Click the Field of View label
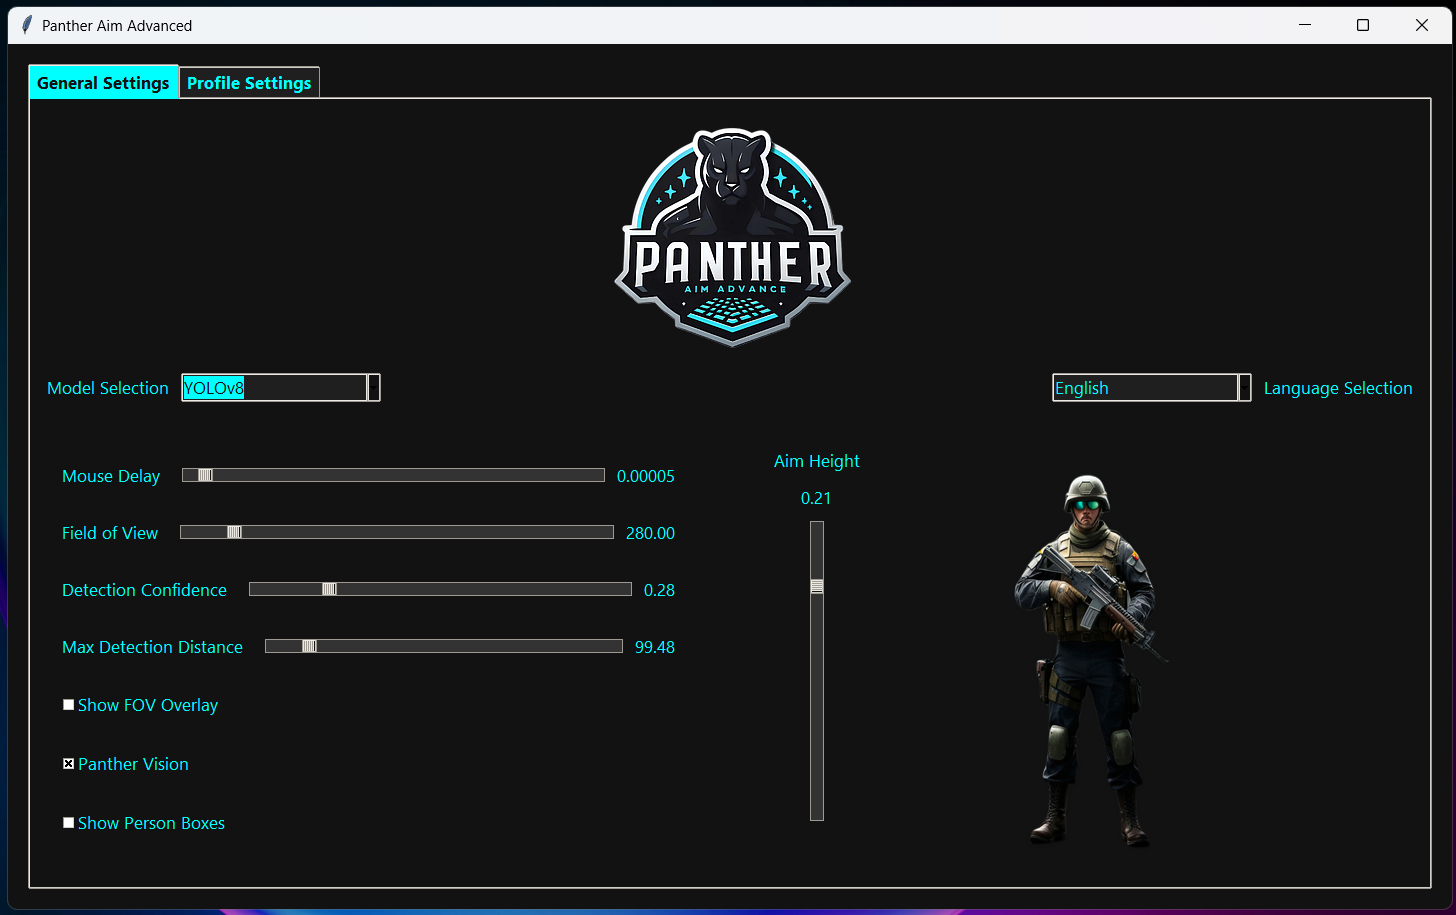The width and height of the screenshot is (1456, 915). coord(110,533)
